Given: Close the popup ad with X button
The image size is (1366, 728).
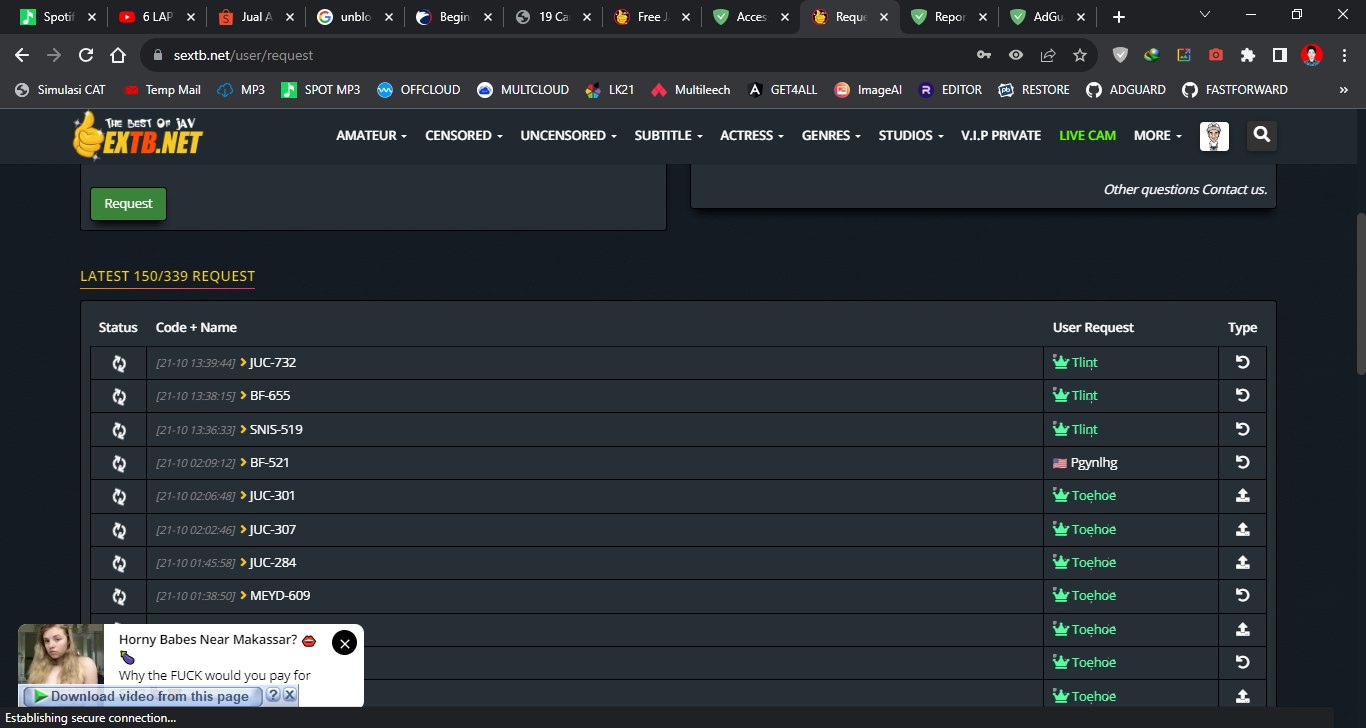Looking at the screenshot, I should [x=344, y=643].
